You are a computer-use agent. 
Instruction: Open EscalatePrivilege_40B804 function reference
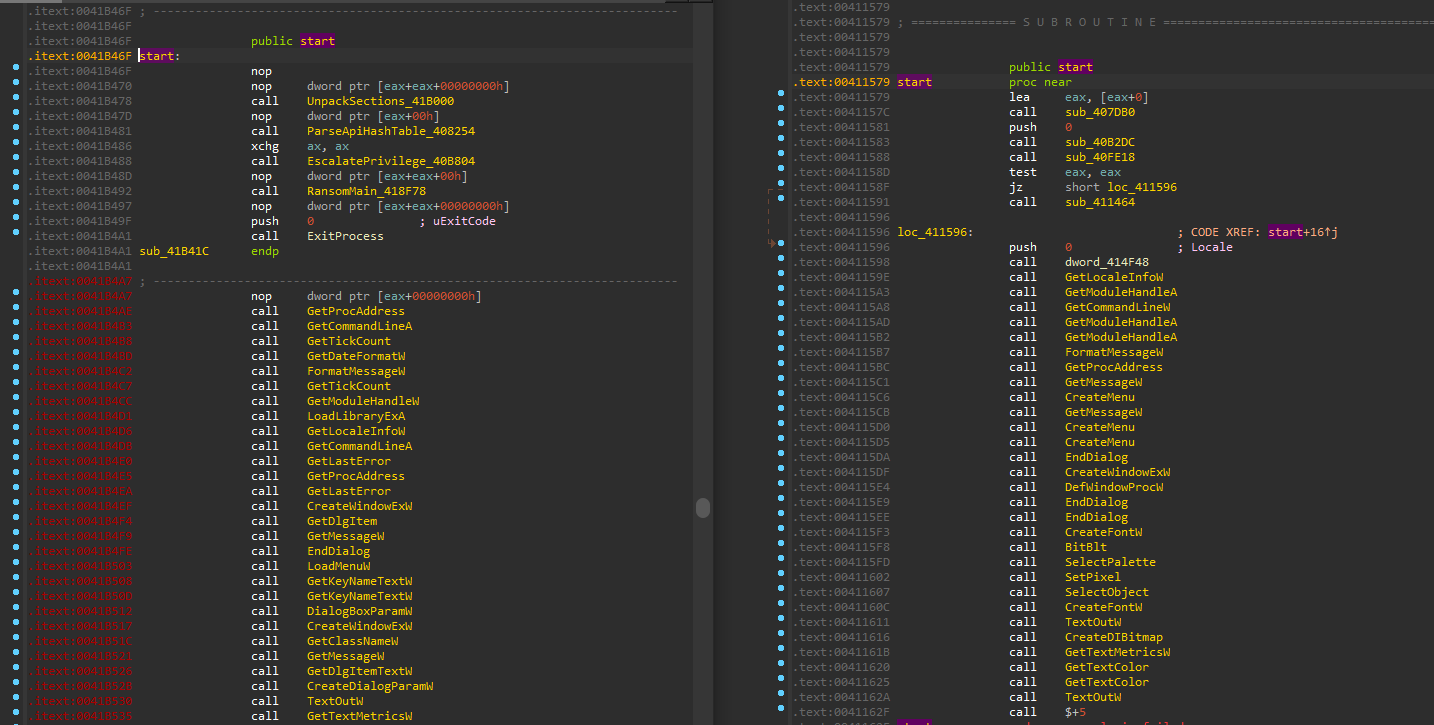[390, 161]
